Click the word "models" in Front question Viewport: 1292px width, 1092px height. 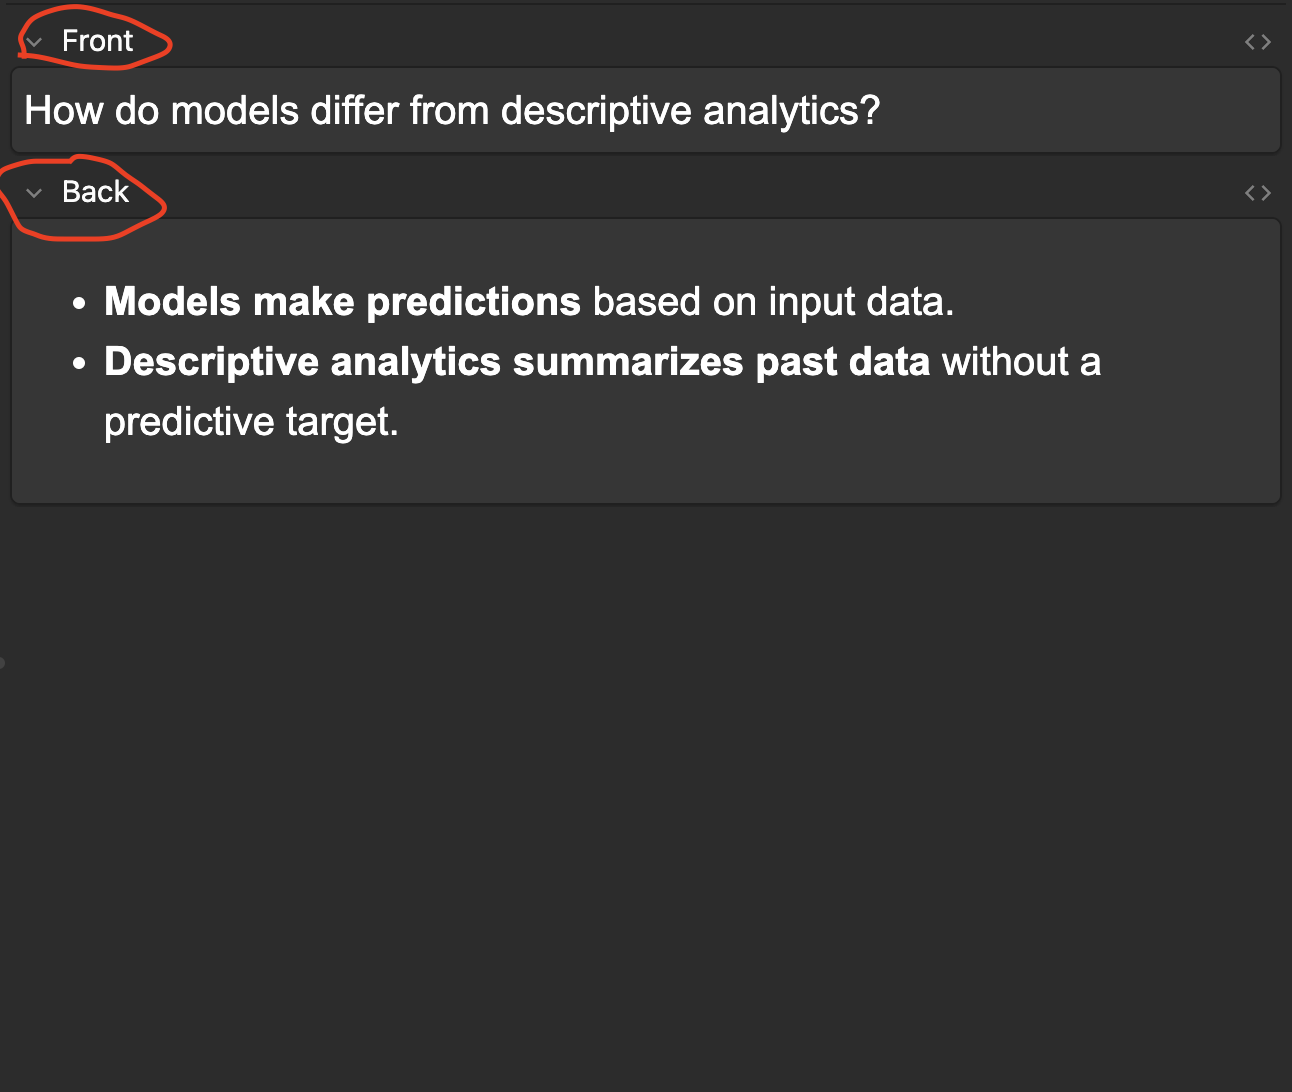pos(235,111)
